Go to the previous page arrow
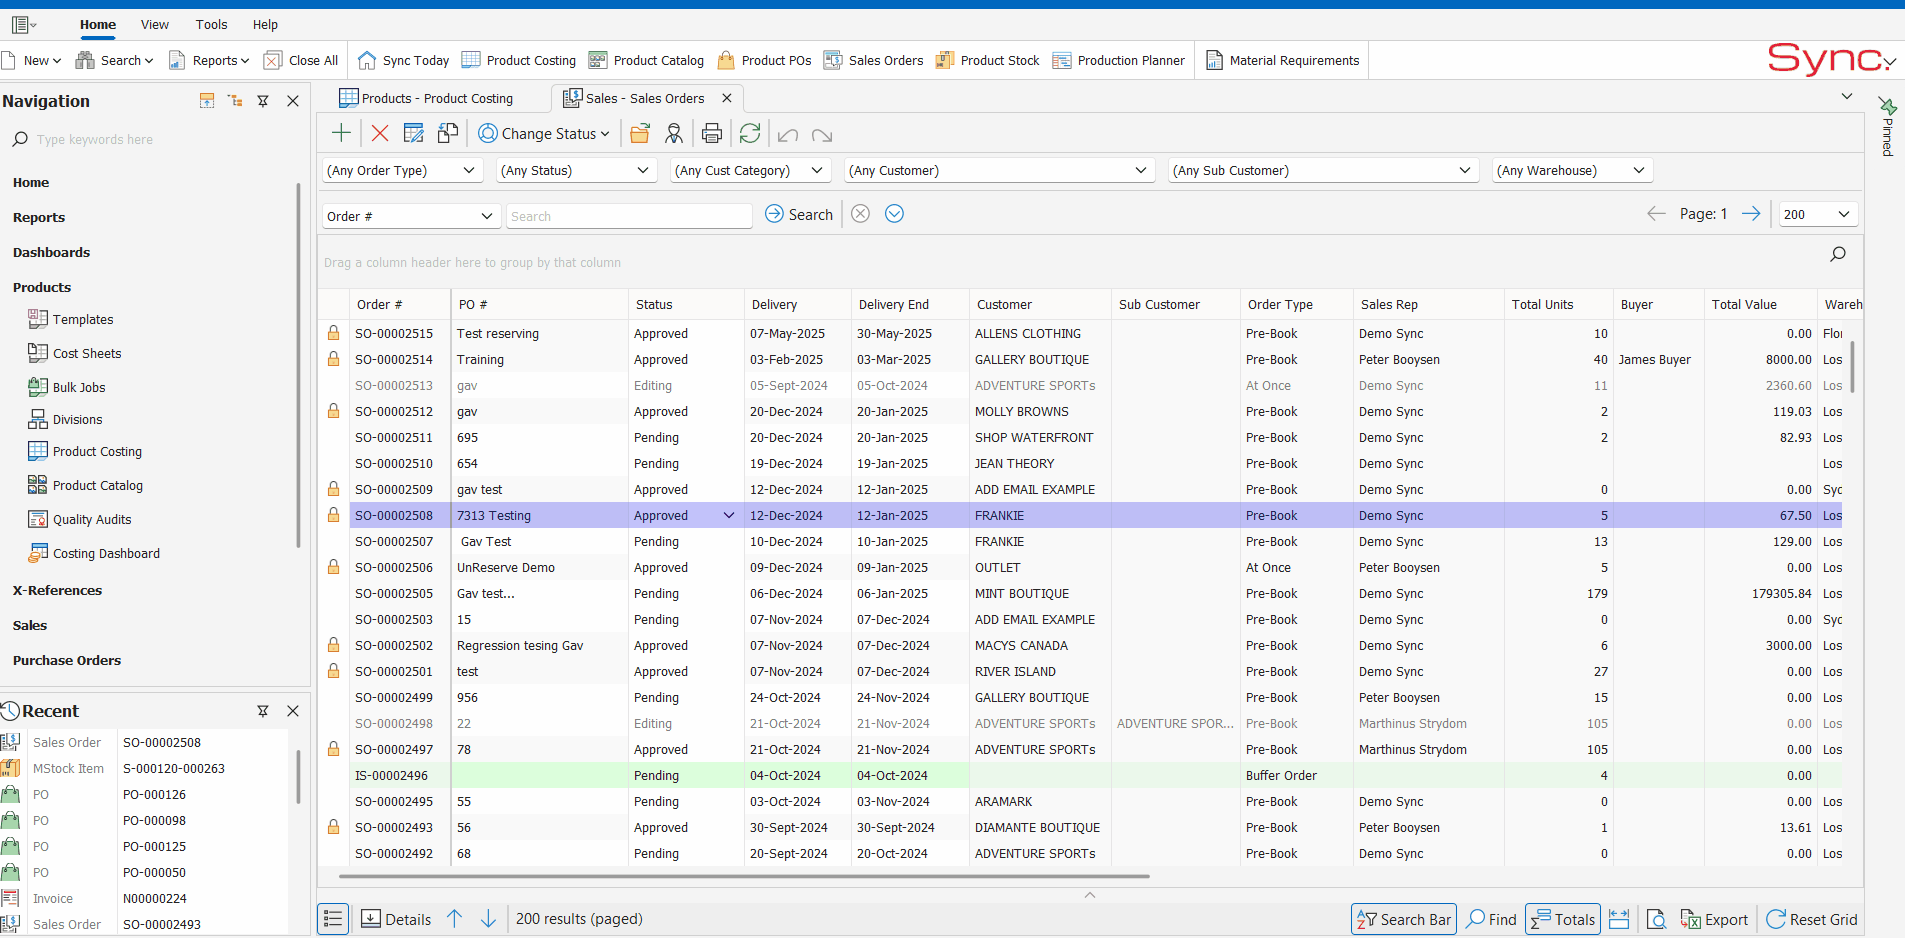Viewport: 1905px width, 938px height. pyautogui.click(x=1656, y=214)
